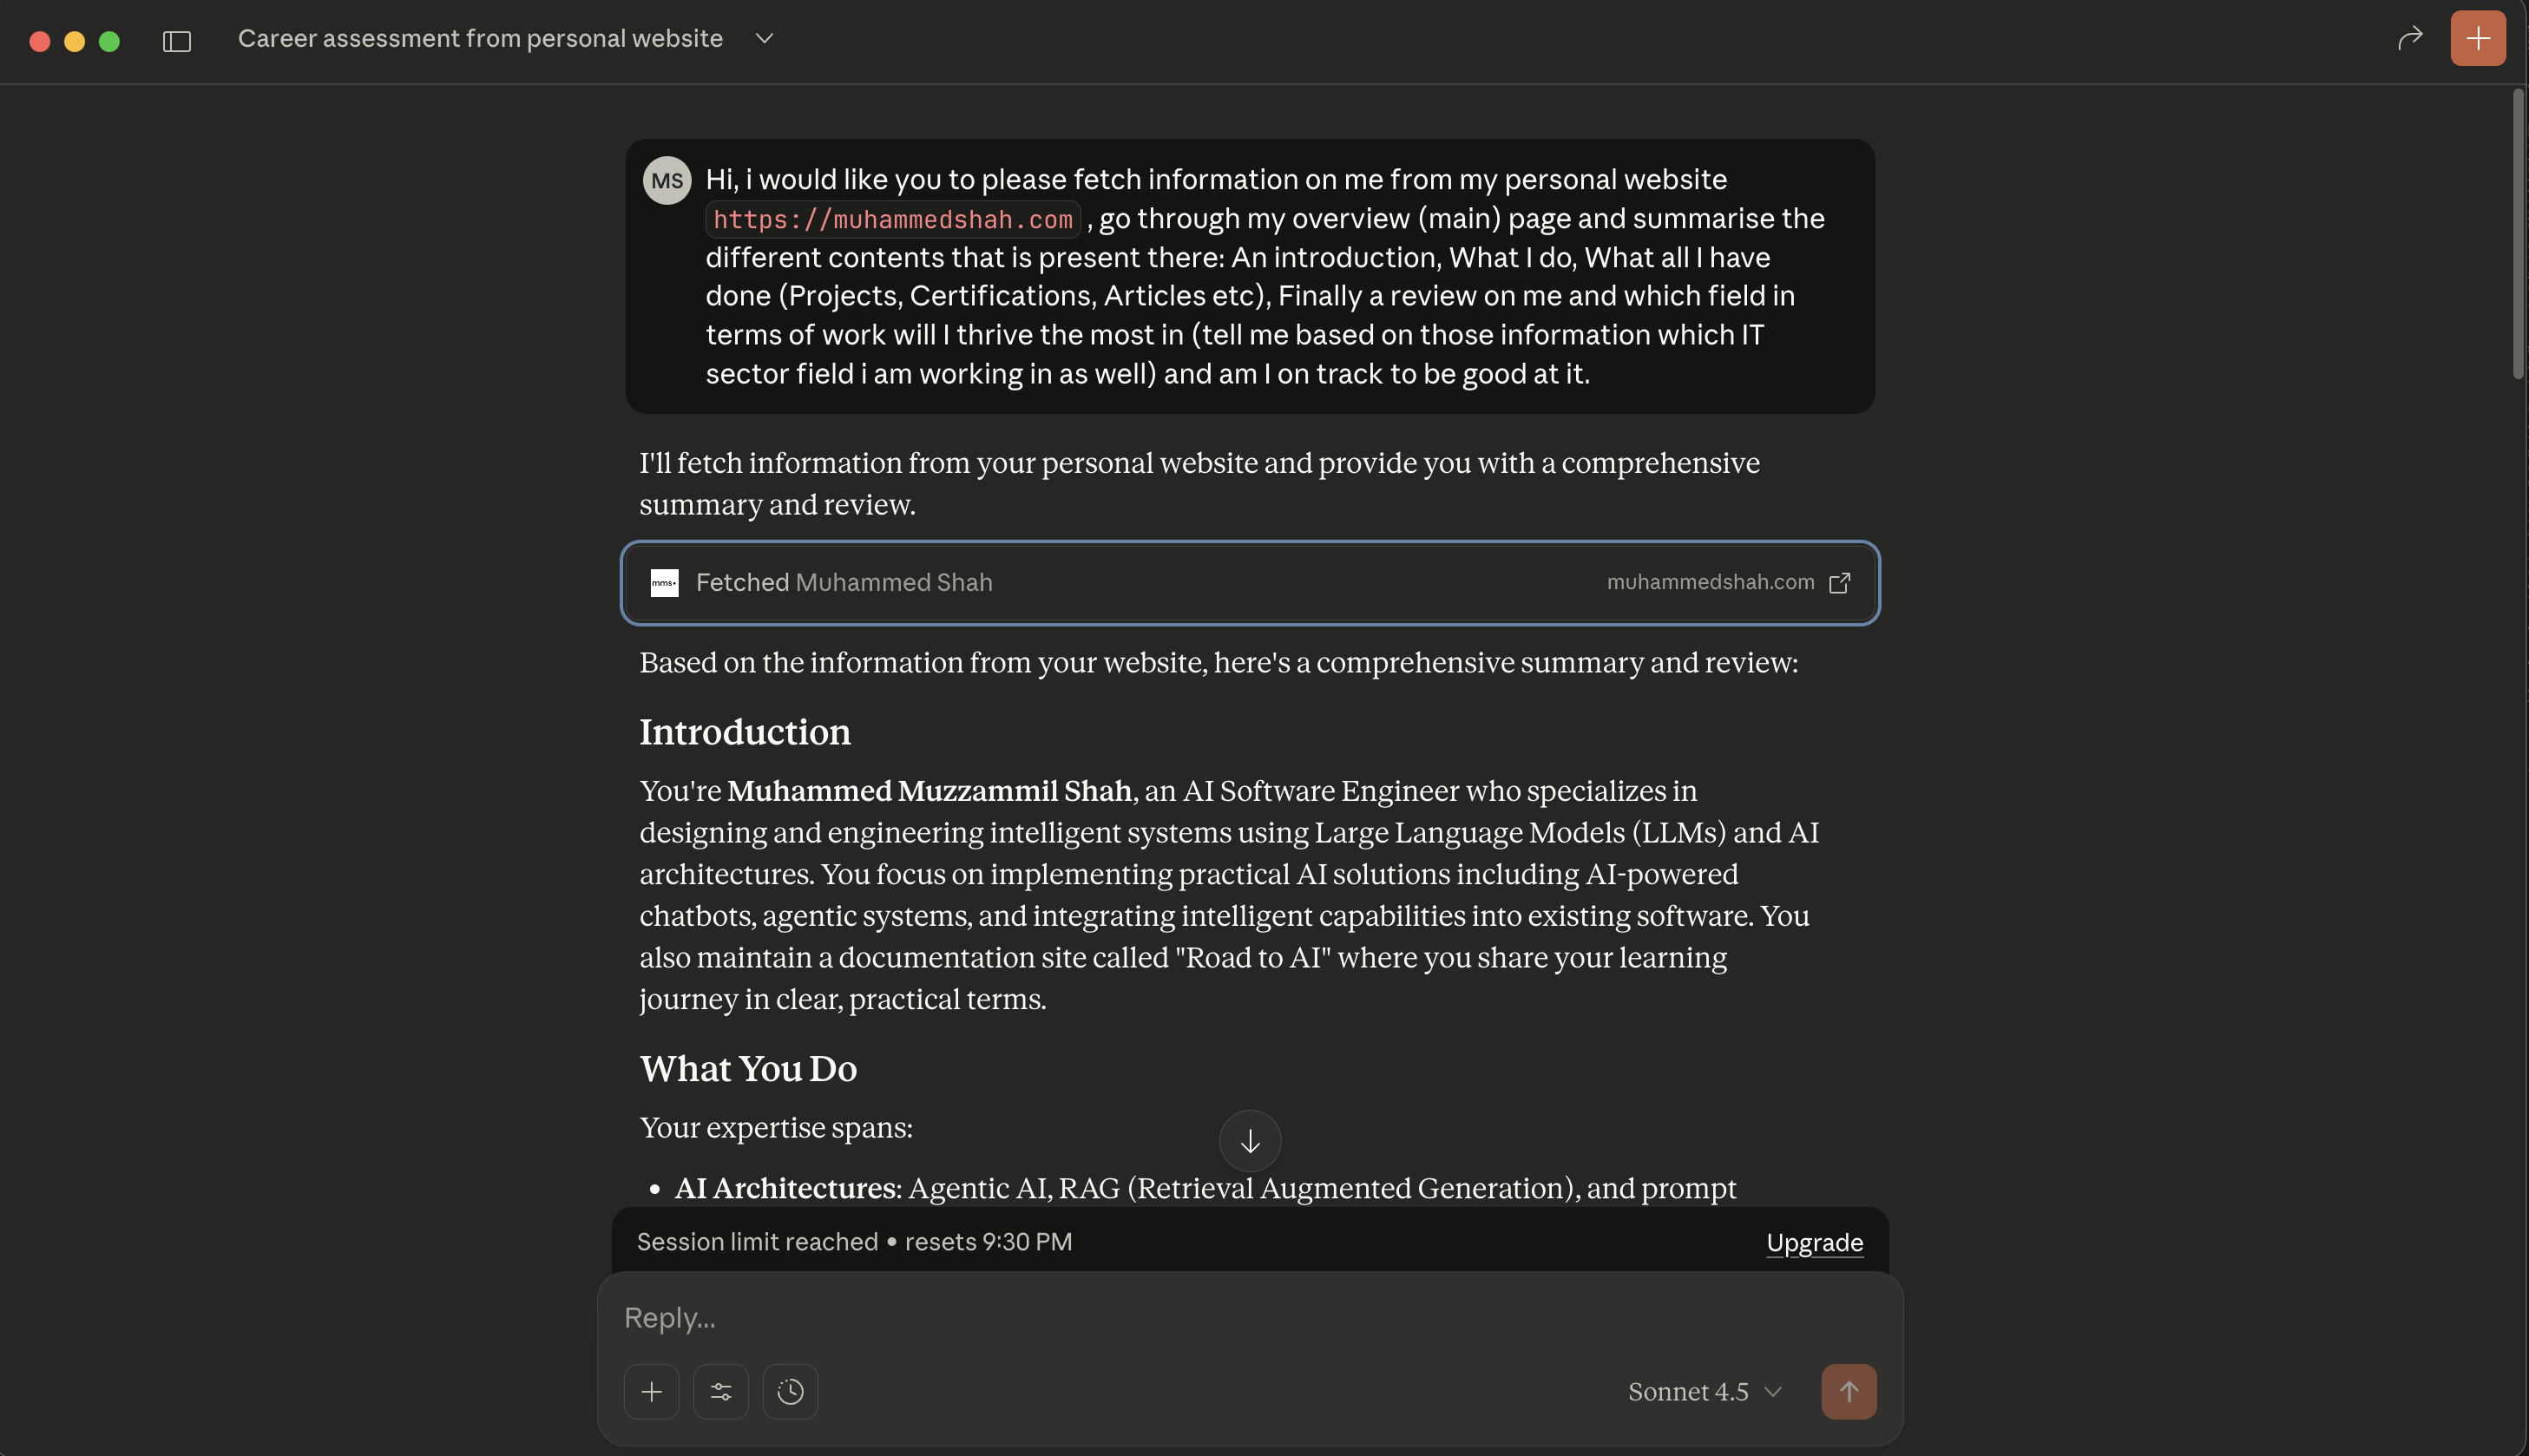
Task: Click the vertical scrollbar thumb
Action: [2517, 235]
